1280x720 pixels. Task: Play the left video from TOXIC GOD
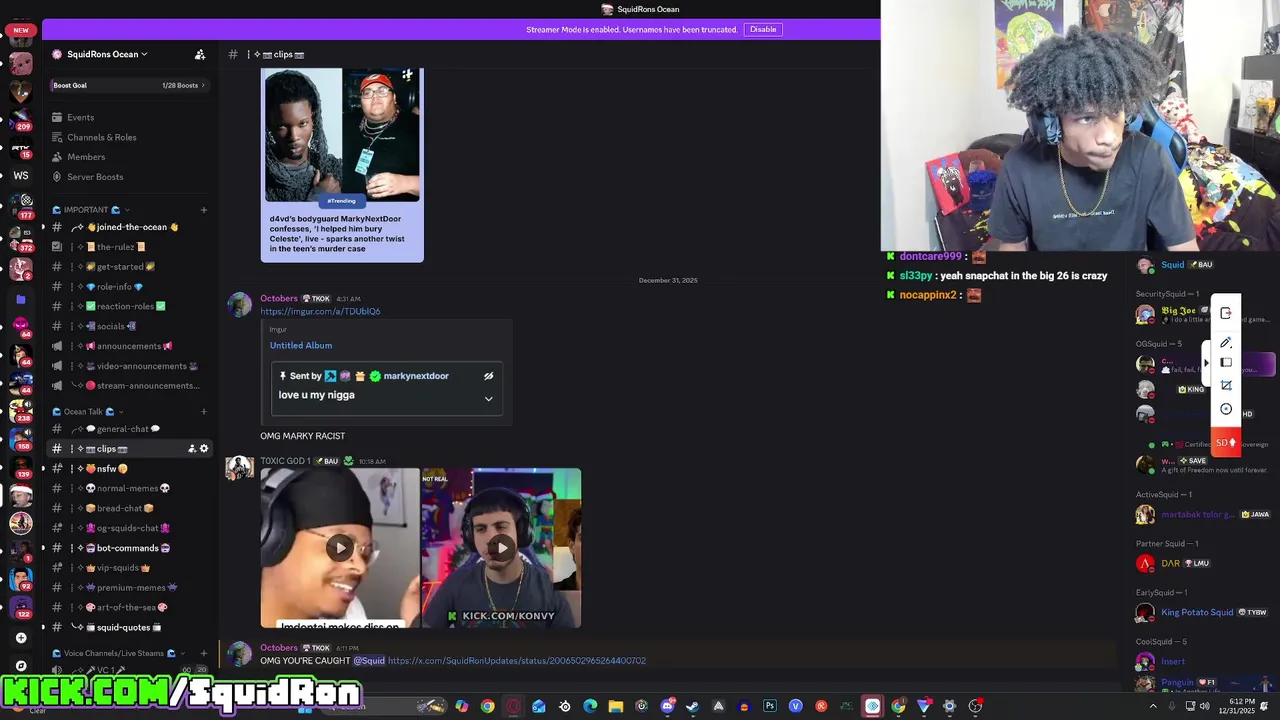tap(340, 548)
